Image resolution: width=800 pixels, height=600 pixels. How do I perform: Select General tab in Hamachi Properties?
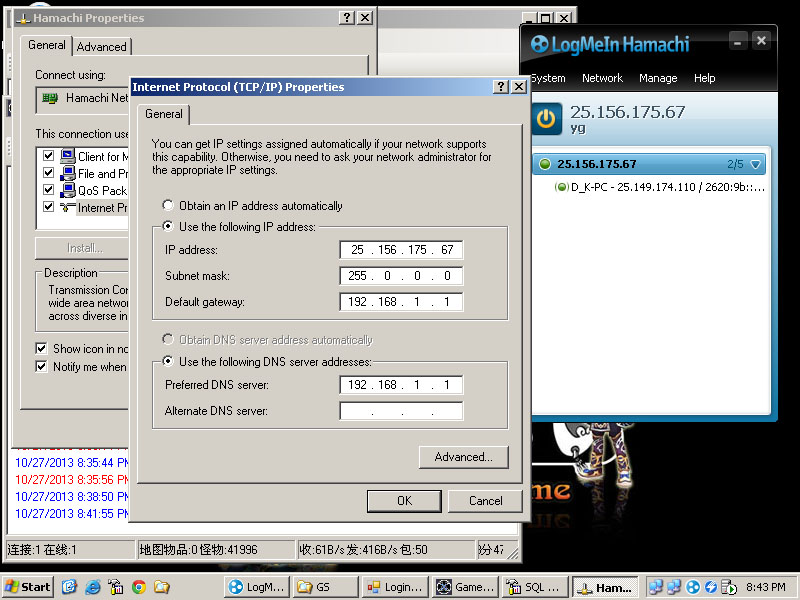(46, 45)
